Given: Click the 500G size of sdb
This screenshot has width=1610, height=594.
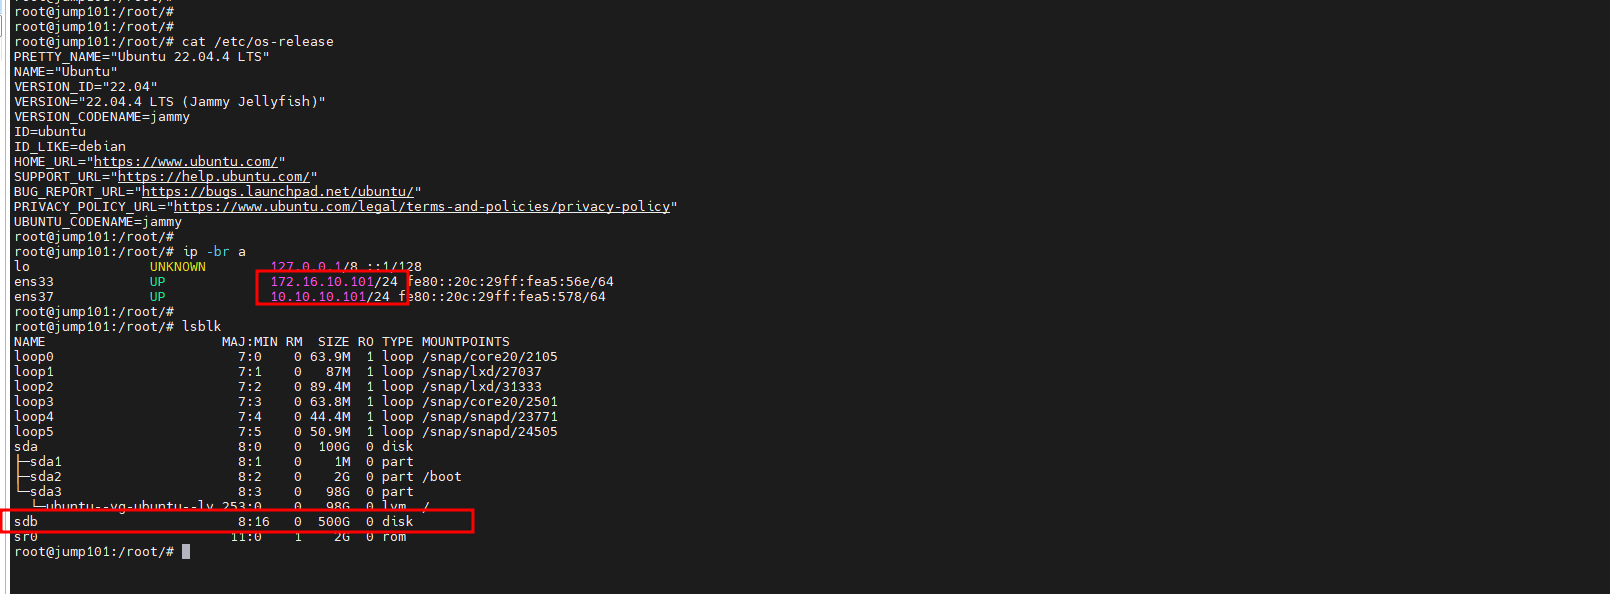Looking at the screenshot, I should [x=334, y=522].
